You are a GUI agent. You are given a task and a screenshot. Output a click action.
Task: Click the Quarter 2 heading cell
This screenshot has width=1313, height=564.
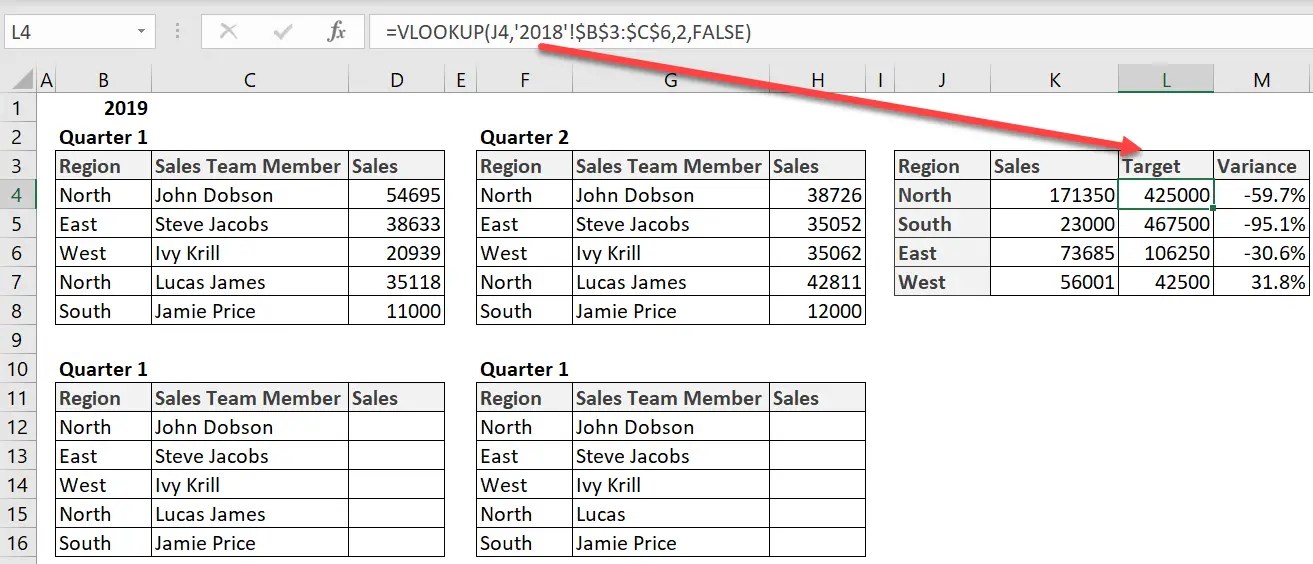pyautogui.click(x=525, y=137)
